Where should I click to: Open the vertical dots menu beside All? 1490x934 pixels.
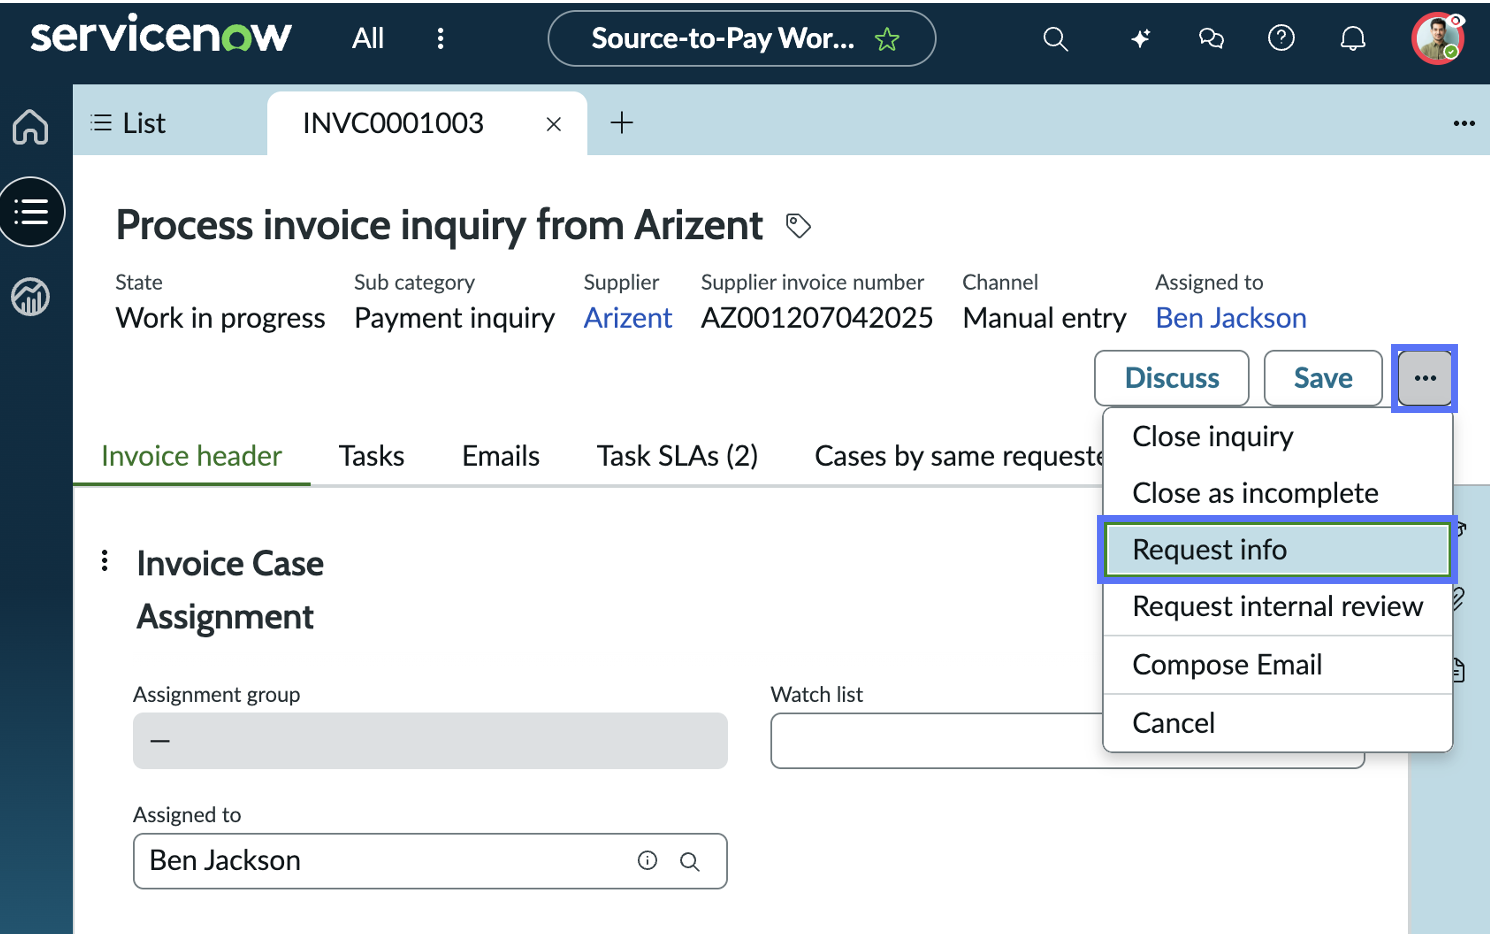pos(440,38)
